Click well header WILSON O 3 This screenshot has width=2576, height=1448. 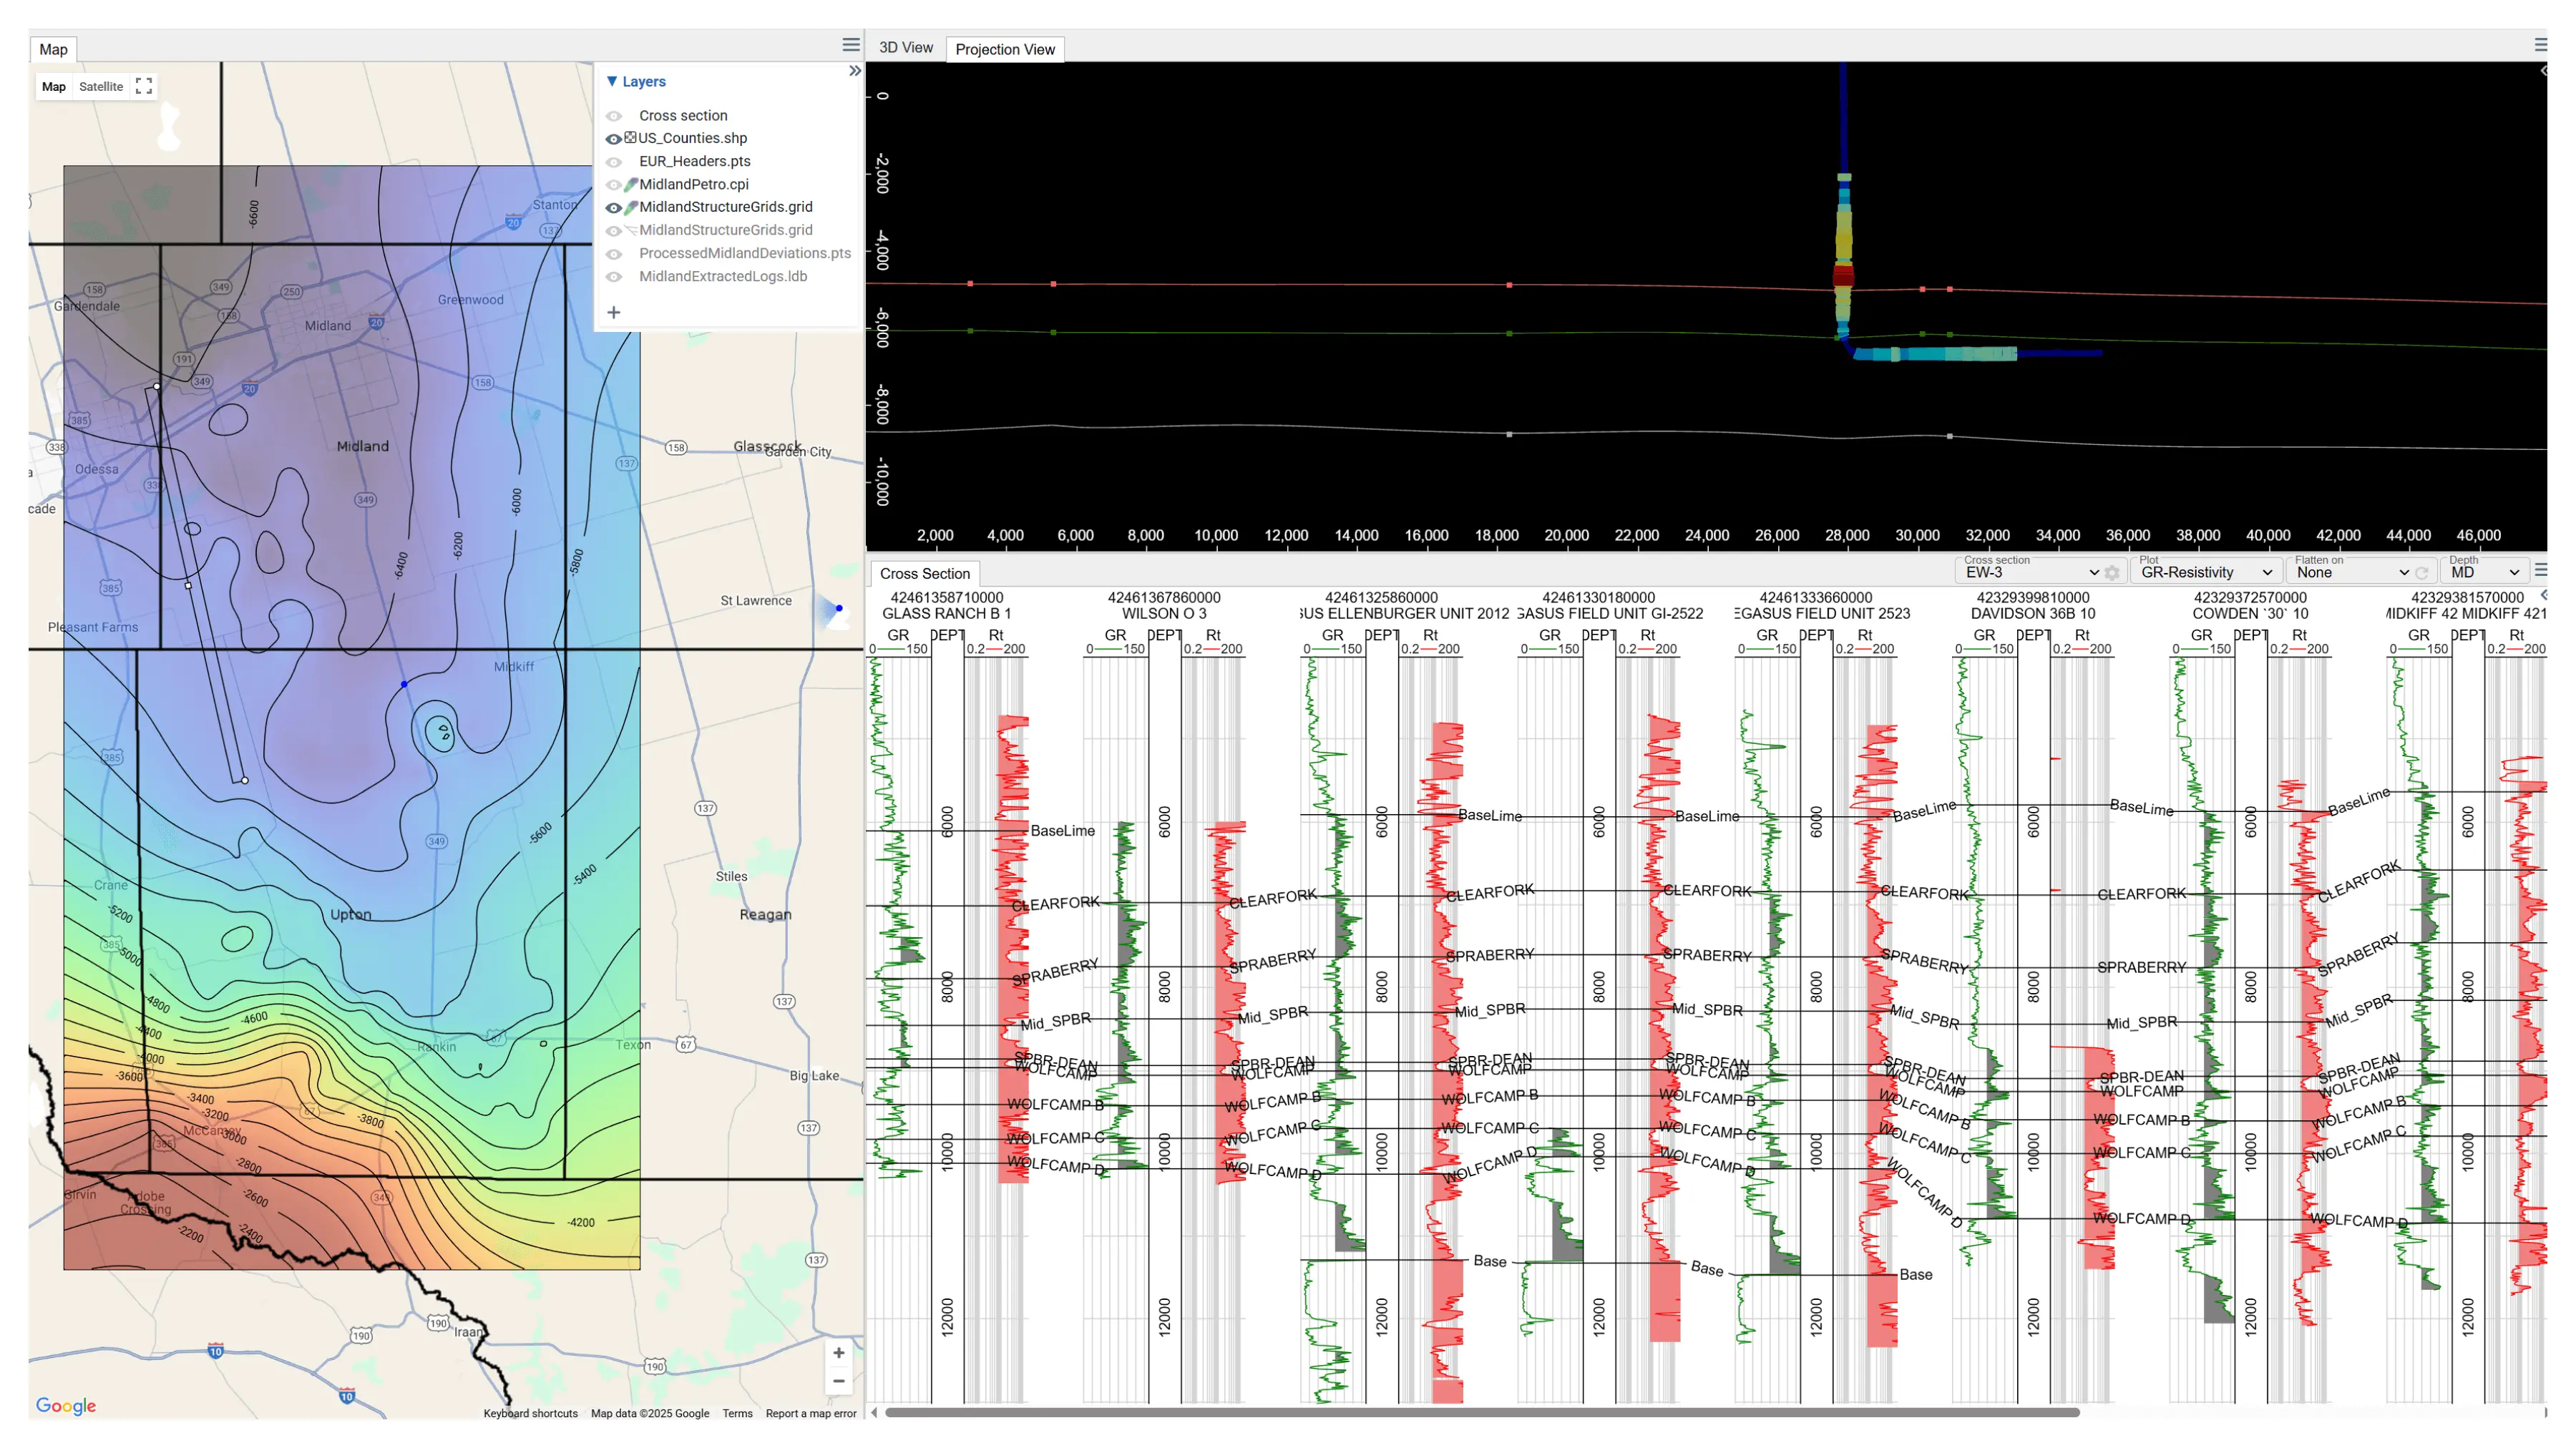(x=1163, y=613)
